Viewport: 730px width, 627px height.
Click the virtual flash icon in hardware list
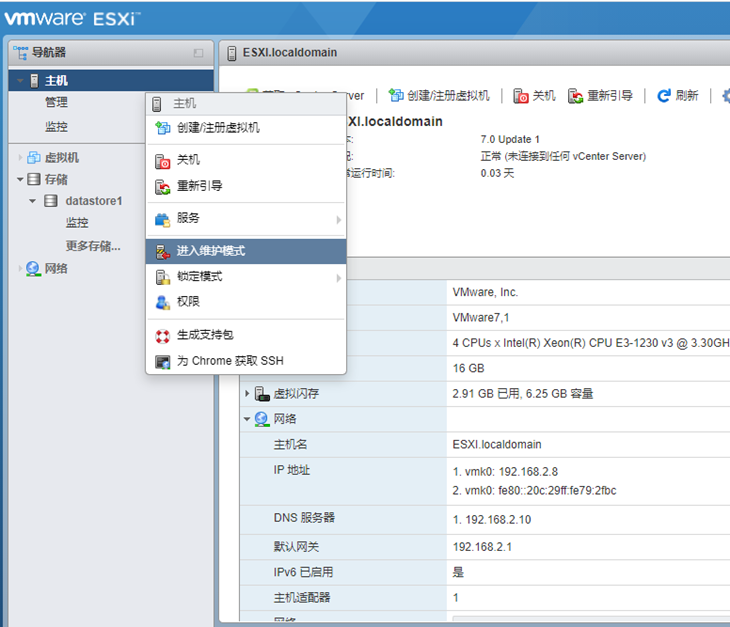click(x=262, y=394)
